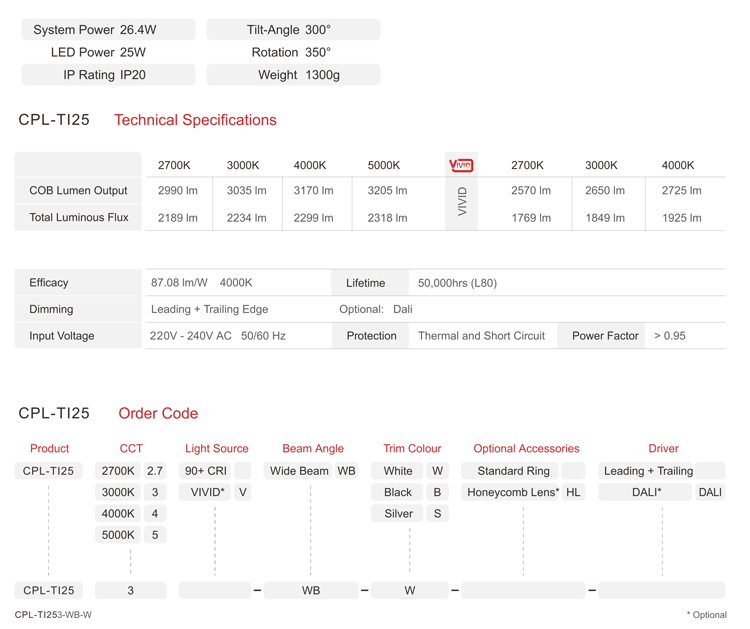Choose the 5000K CCT option
The width and height of the screenshot is (750, 629).
tap(118, 535)
